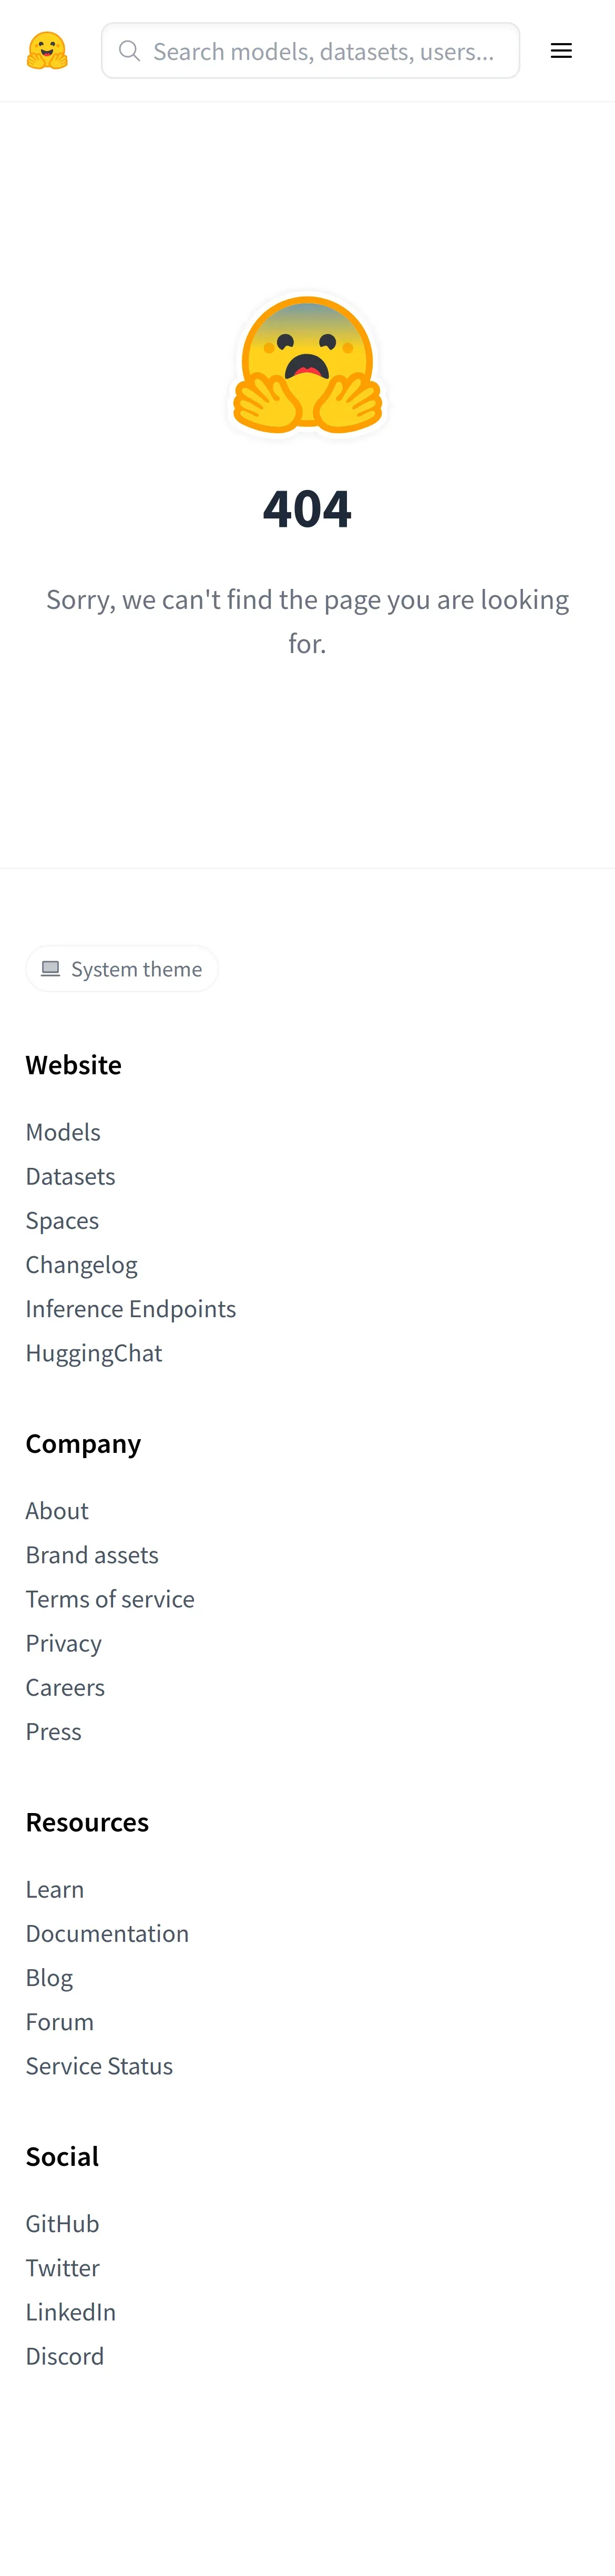Navigate to Spaces
The height and width of the screenshot is (2576, 615).
pyautogui.click(x=62, y=1220)
